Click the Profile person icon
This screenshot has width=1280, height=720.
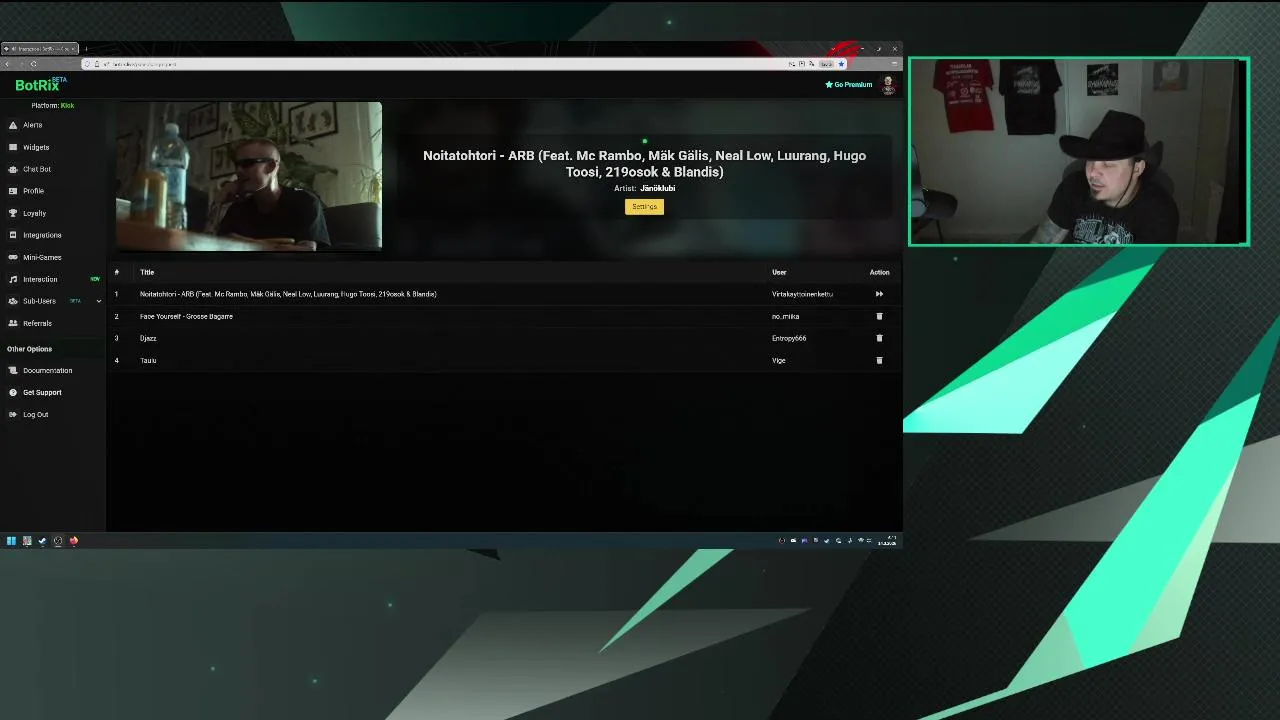(x=13, y=191)
